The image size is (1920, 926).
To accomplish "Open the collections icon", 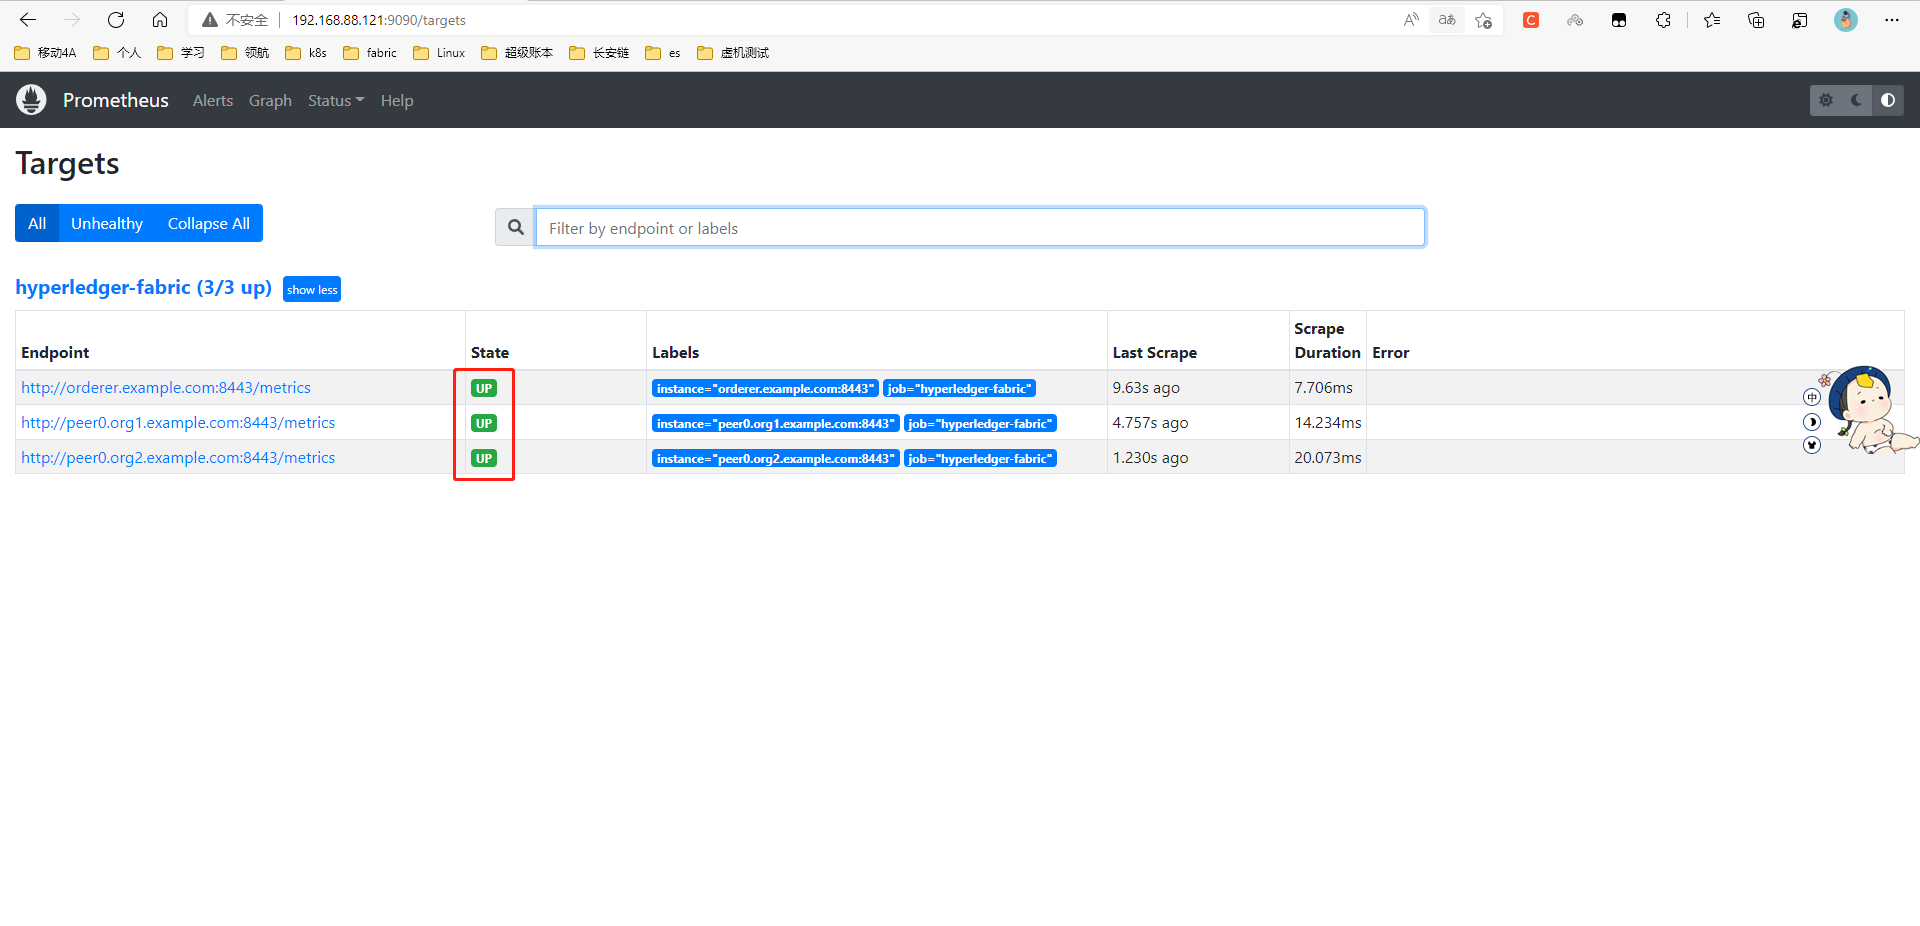I will tap(1756, 20).
